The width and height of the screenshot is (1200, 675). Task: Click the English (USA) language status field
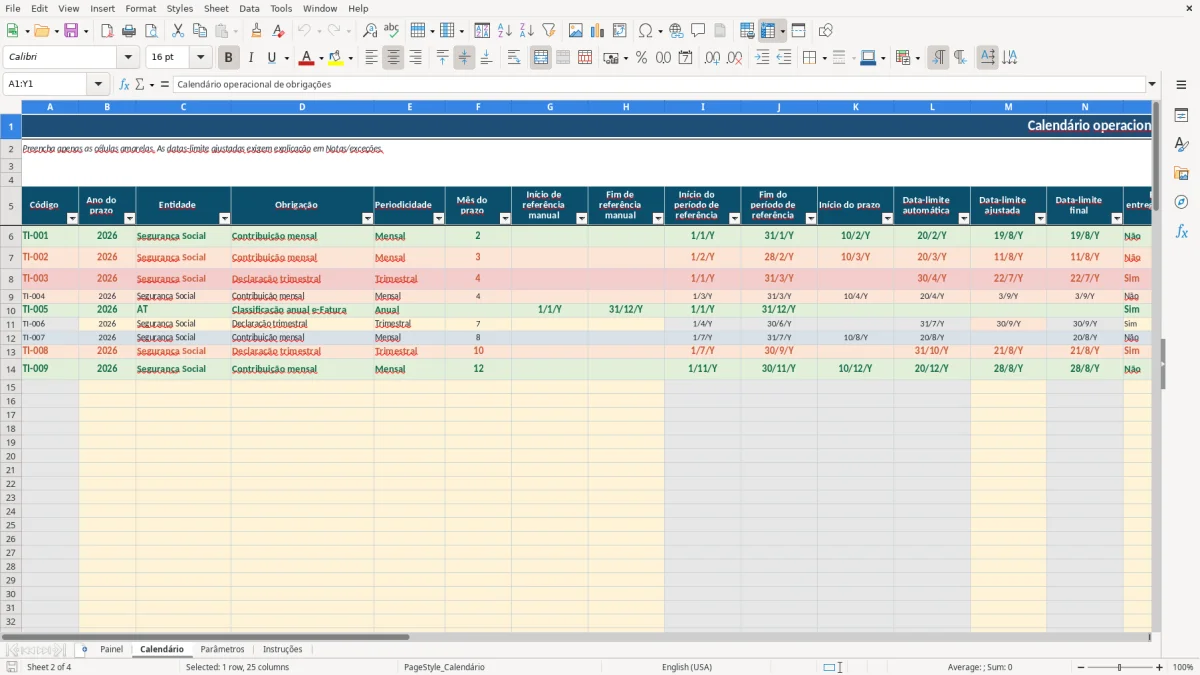[687, 667]
